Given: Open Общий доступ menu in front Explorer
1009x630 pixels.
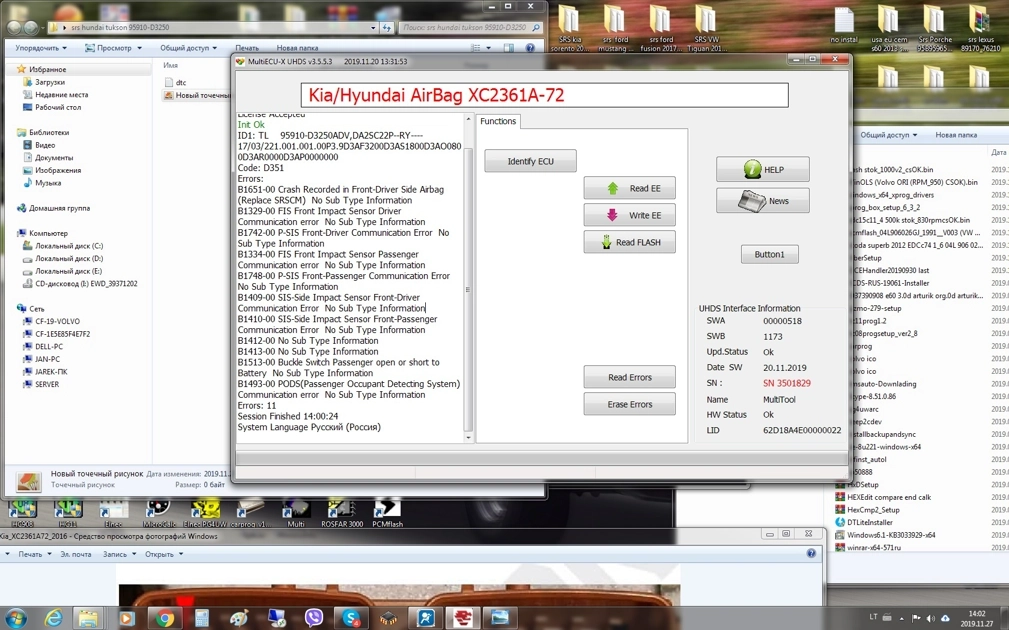Looking at the screenshot, I should coord(189,48).
